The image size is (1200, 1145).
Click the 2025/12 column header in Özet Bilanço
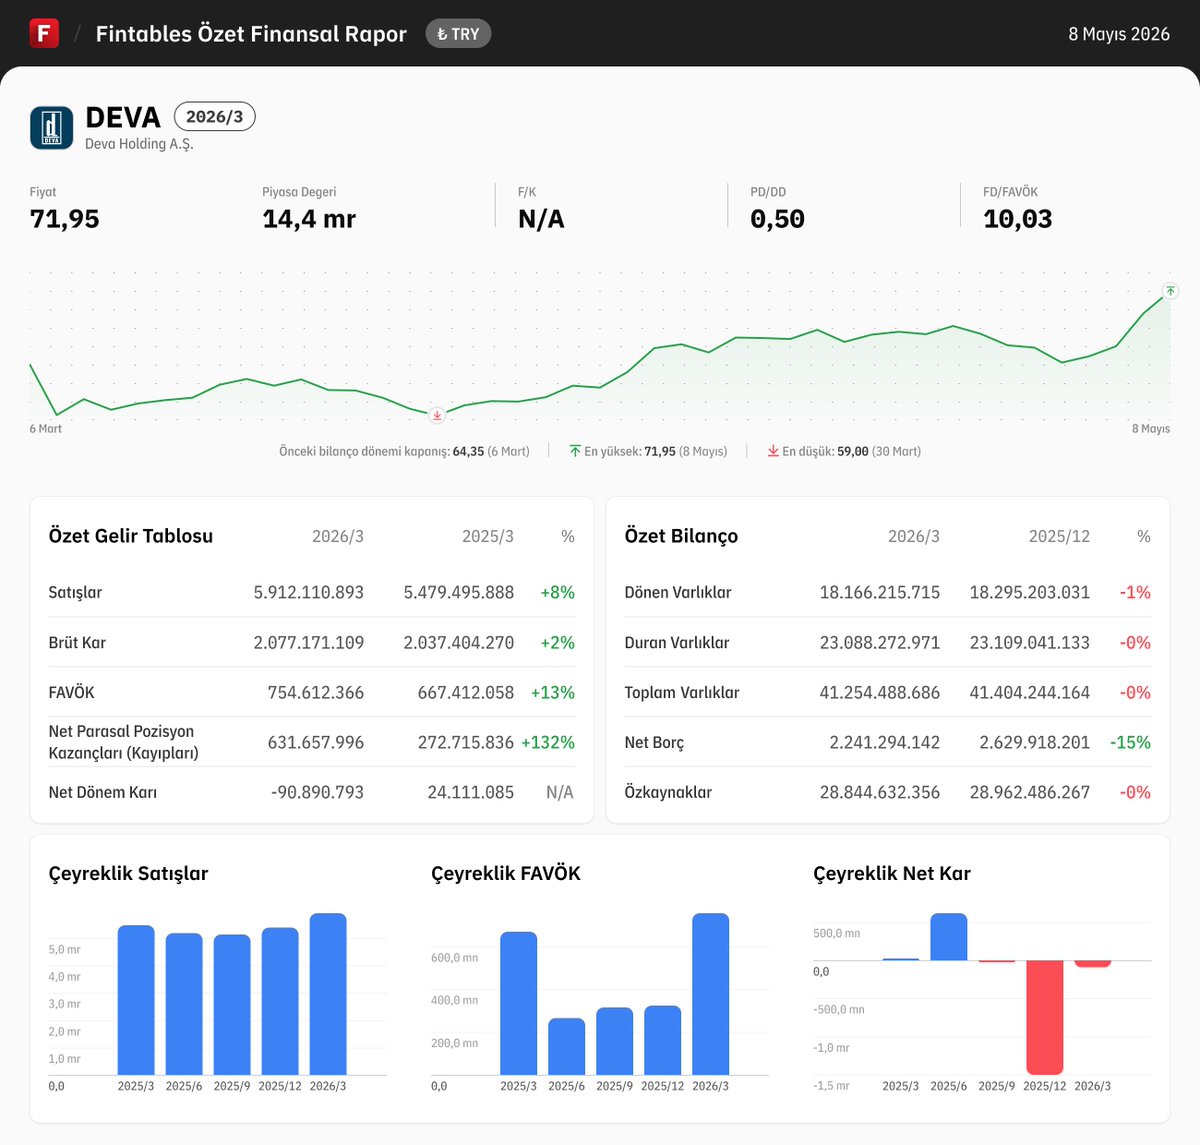(x=1059, y=537)
